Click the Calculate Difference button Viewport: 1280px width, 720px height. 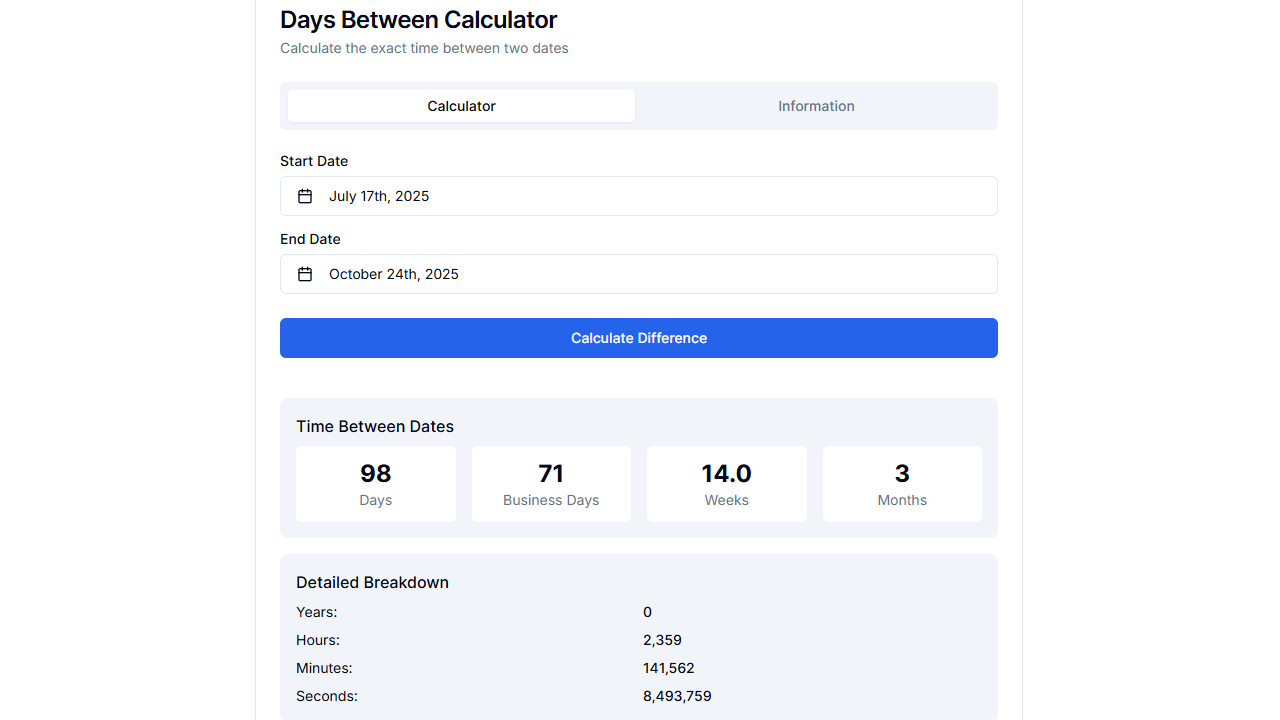tap(638, 338)
